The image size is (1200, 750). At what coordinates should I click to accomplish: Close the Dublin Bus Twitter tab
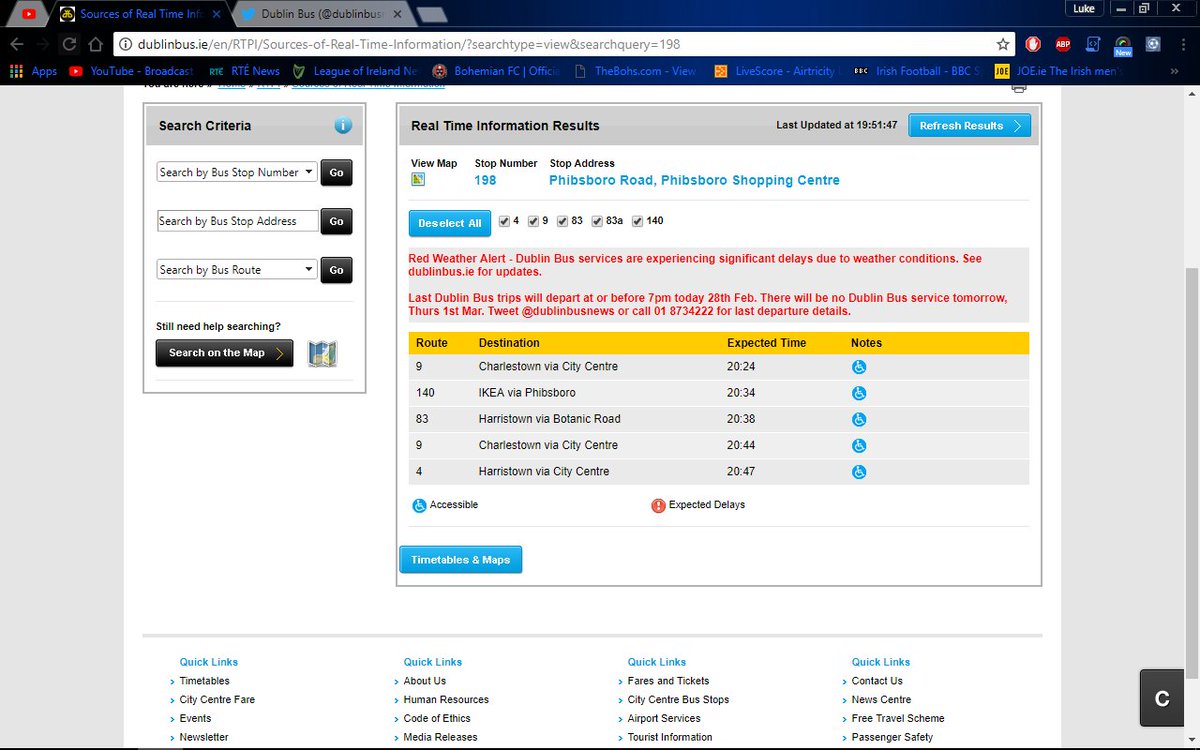397,14
